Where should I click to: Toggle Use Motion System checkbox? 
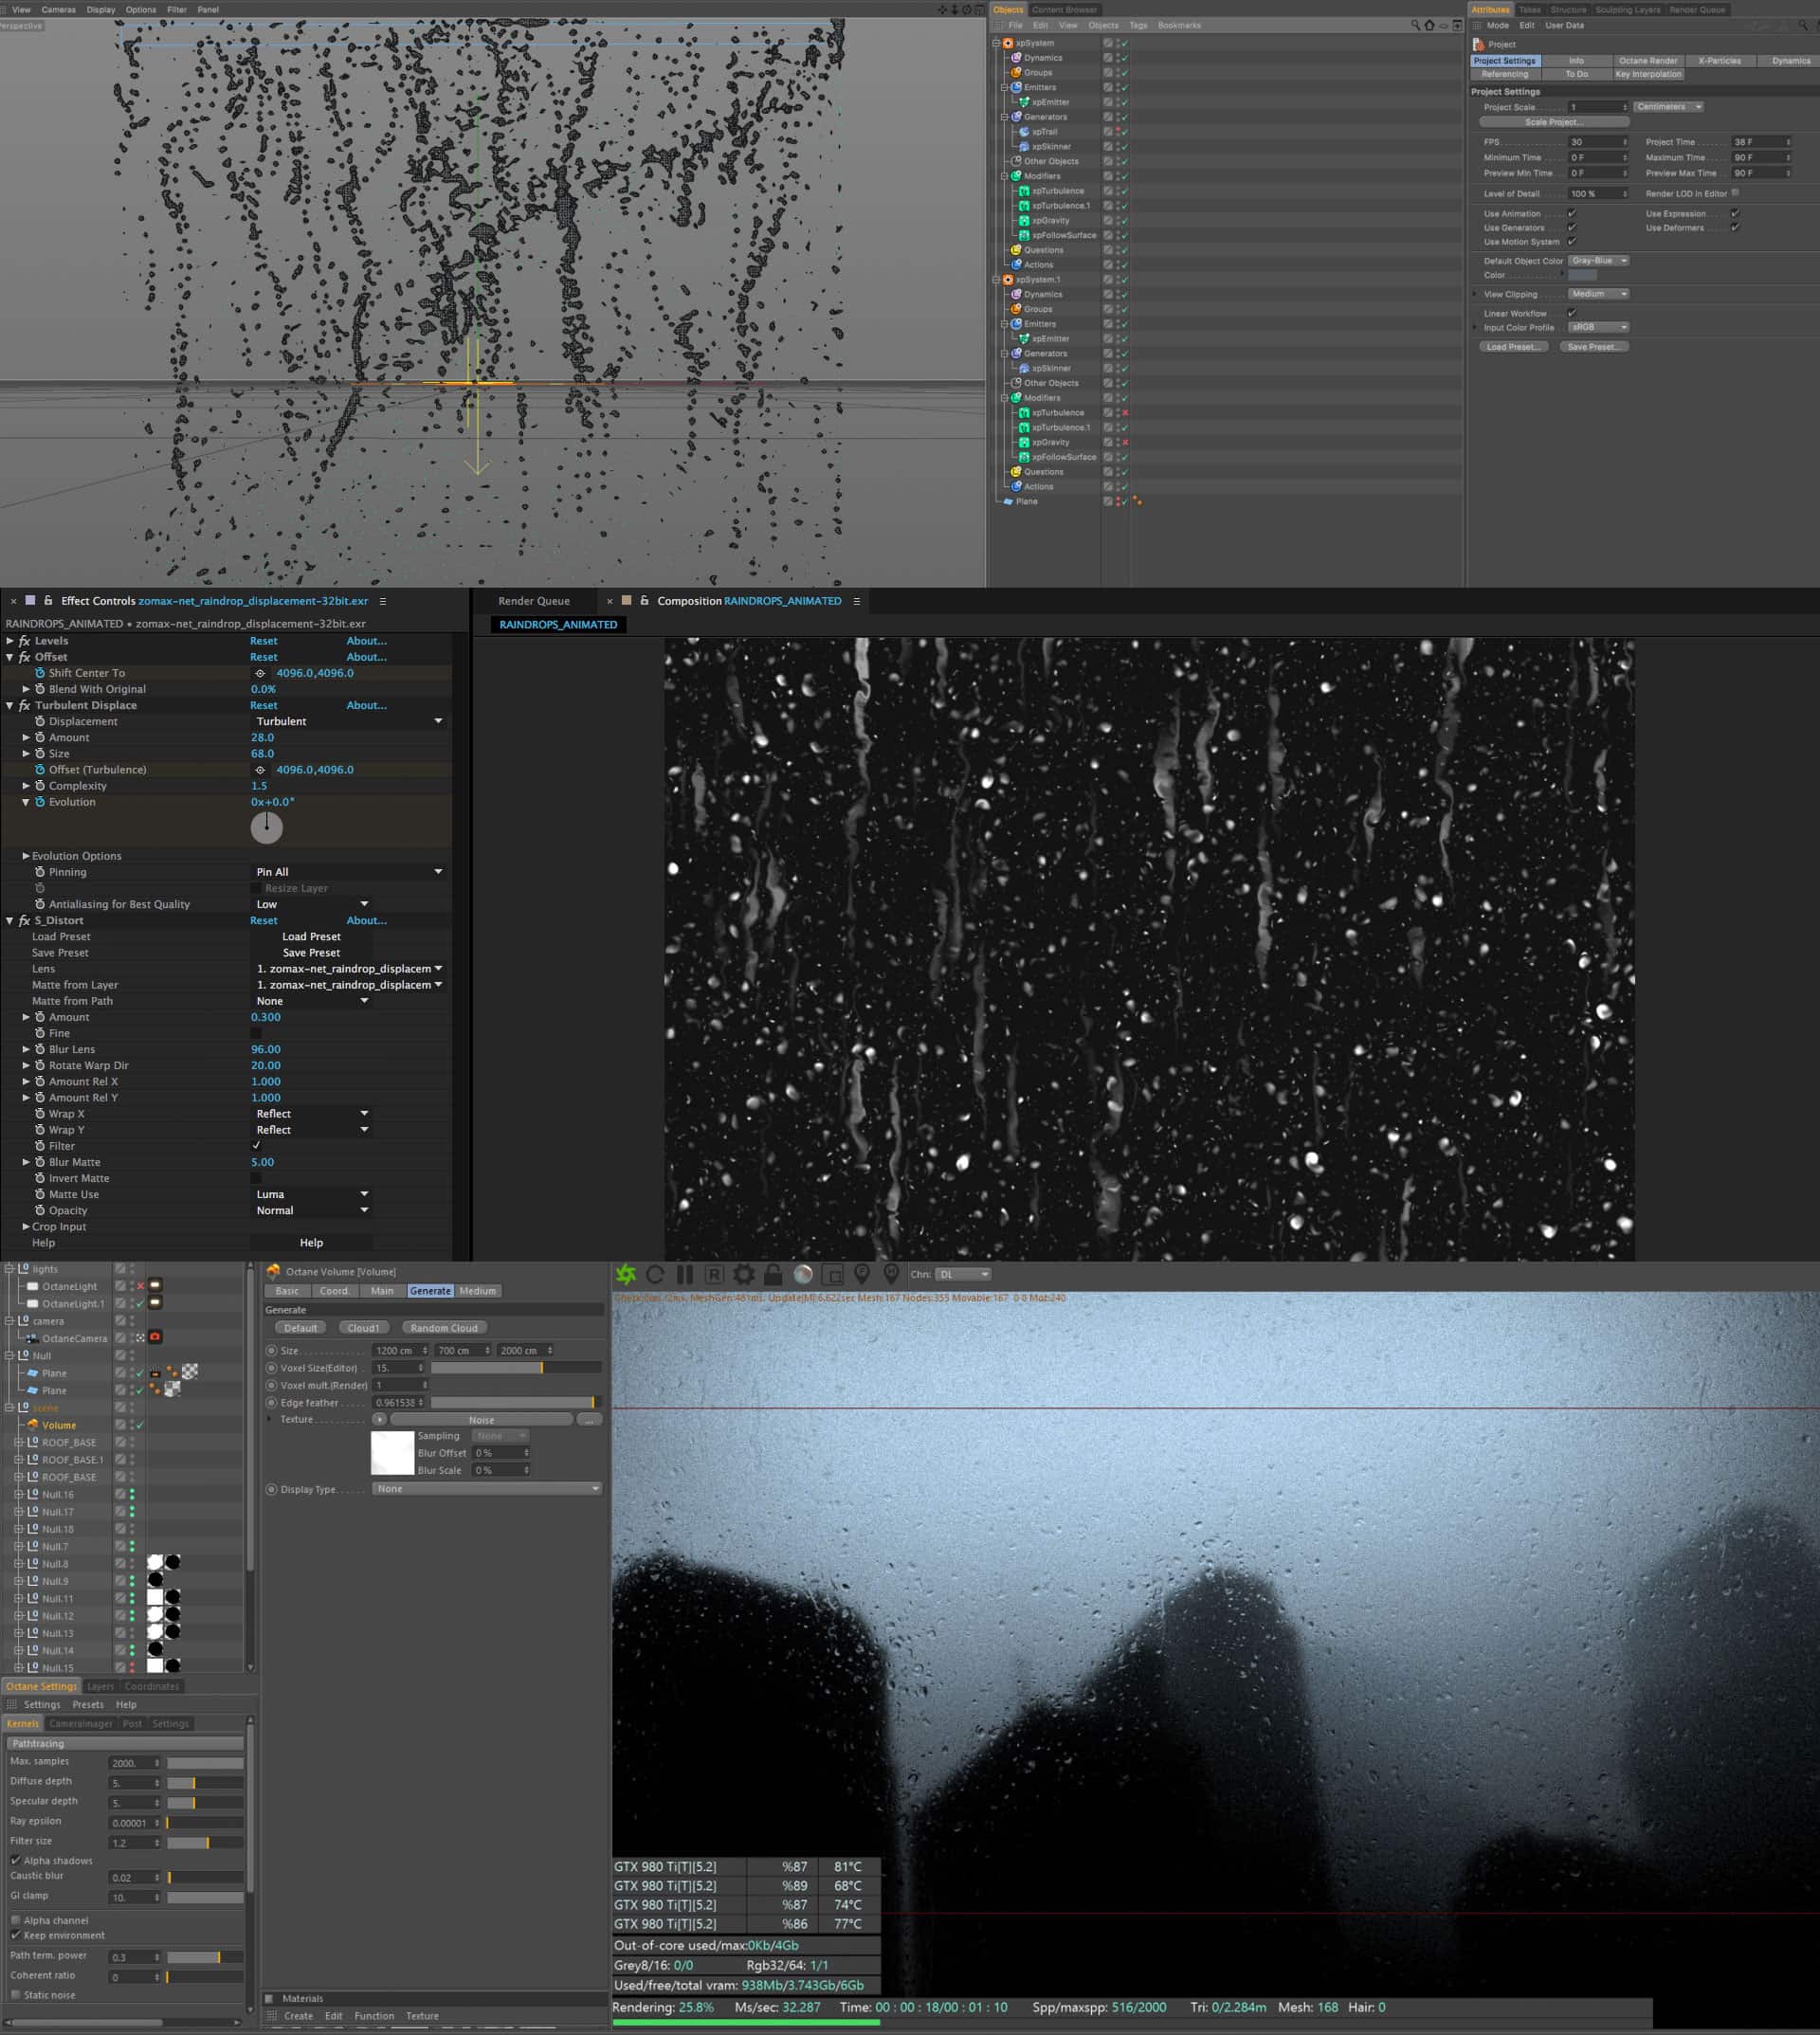[x=1572, y=241]
